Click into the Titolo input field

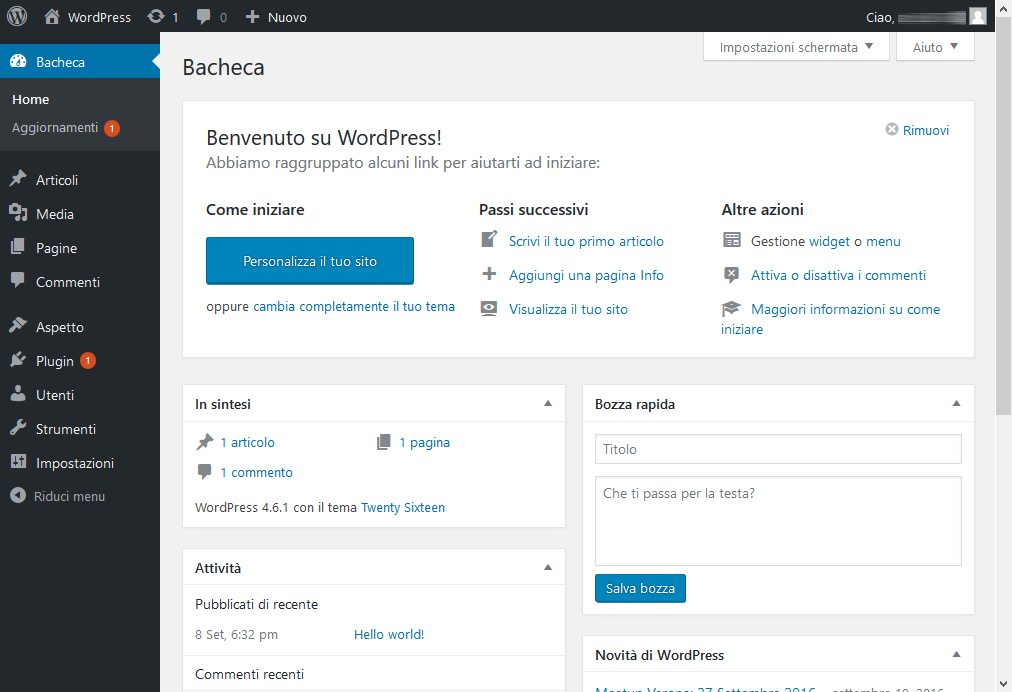coord(778,449)
